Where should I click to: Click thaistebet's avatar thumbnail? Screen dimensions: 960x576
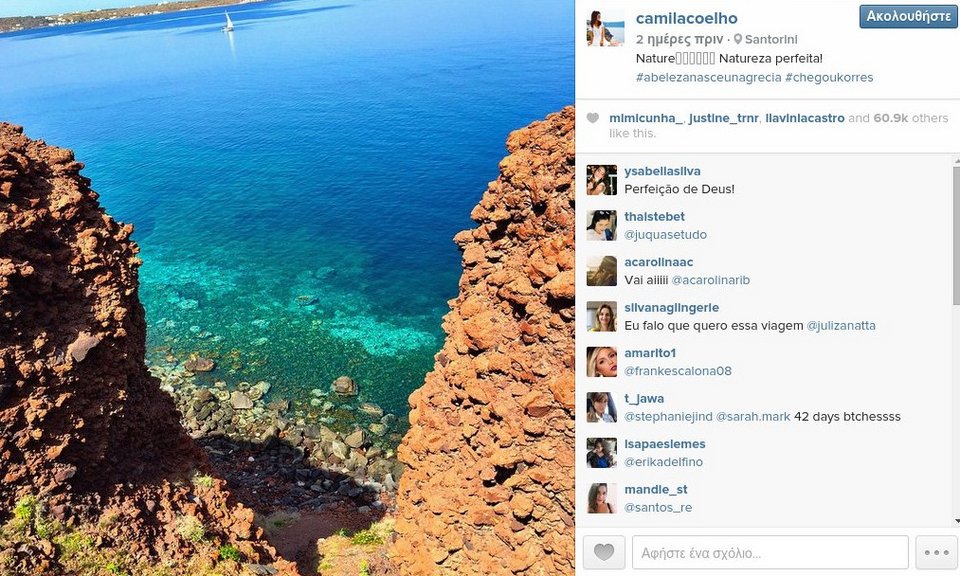pos(602,225)
